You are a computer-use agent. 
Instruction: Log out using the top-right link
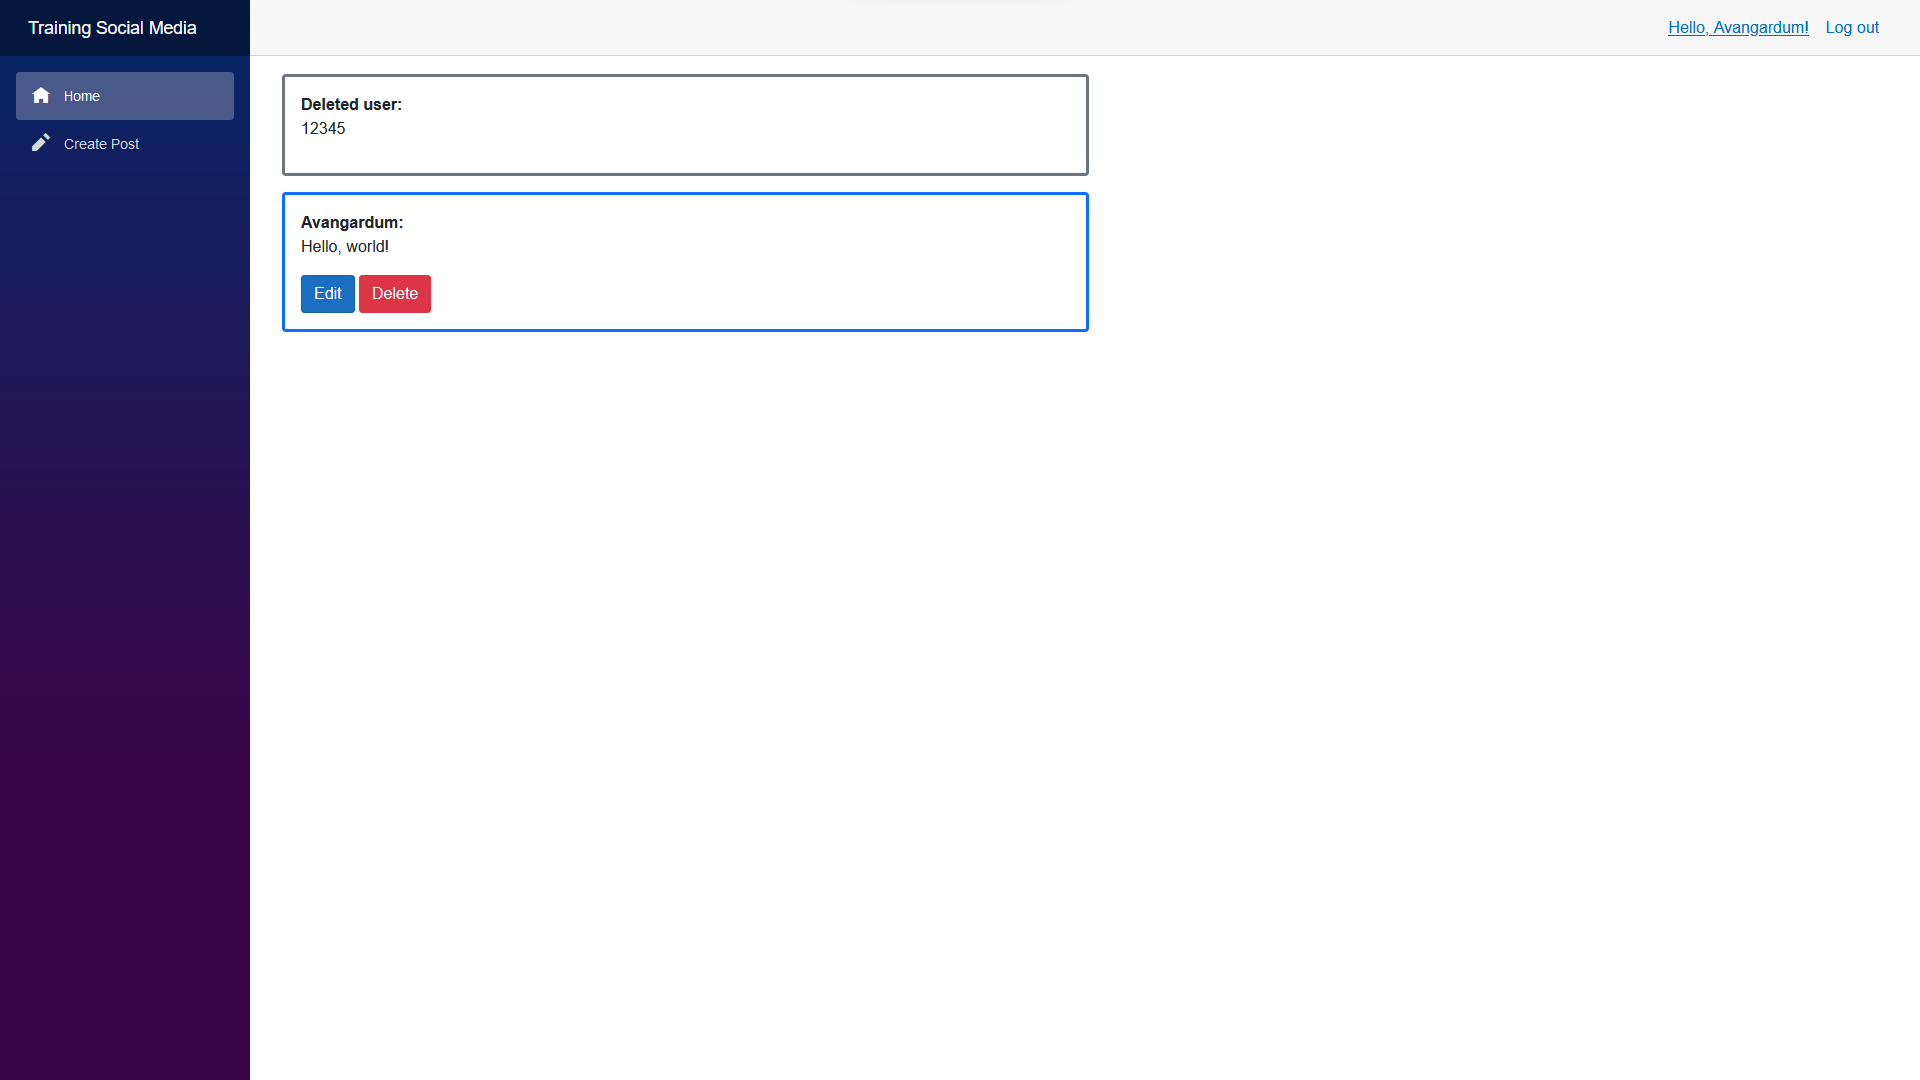pyautogui.click(x=1851, y=28)
